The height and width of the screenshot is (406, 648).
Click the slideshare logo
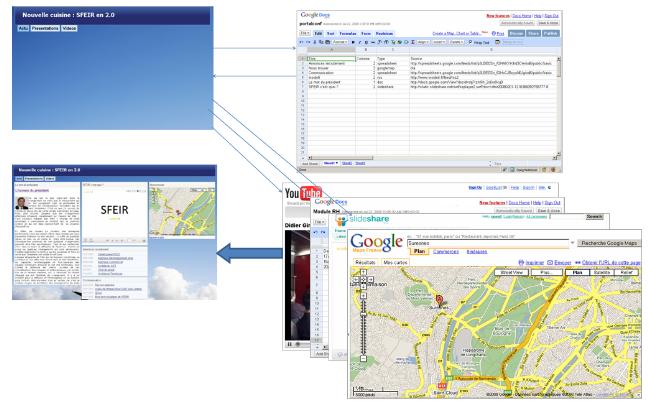(x=362, y=220)
